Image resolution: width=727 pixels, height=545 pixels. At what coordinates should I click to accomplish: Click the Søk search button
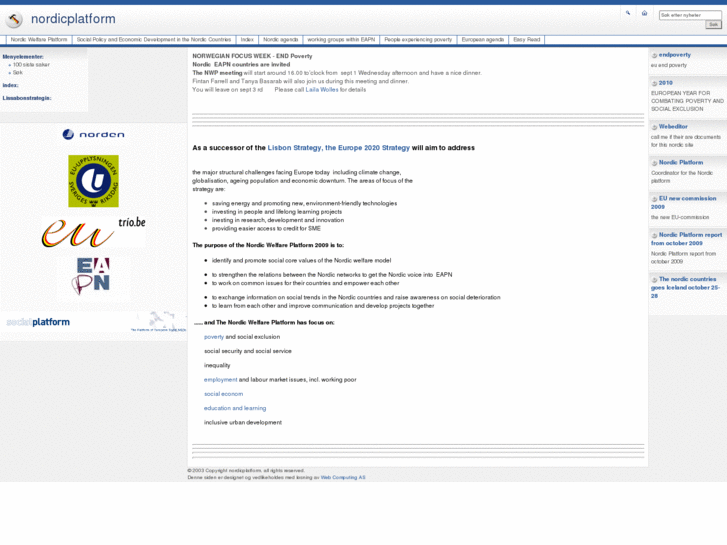tap(714, 25)
